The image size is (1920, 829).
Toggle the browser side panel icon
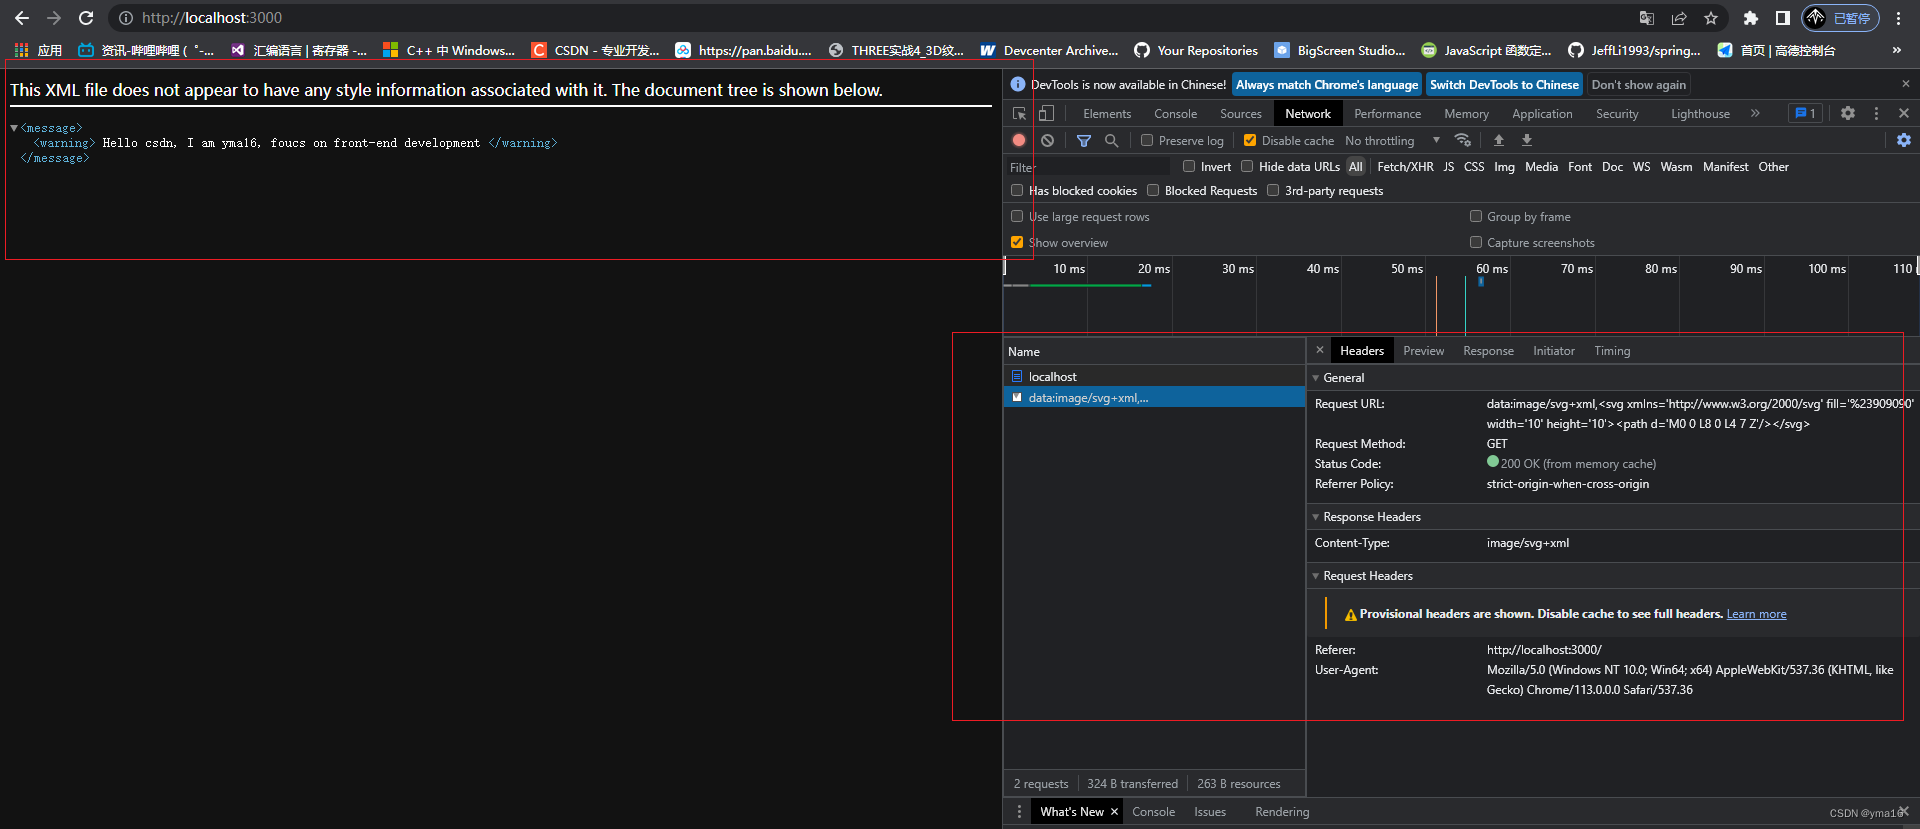point(1782,18)
